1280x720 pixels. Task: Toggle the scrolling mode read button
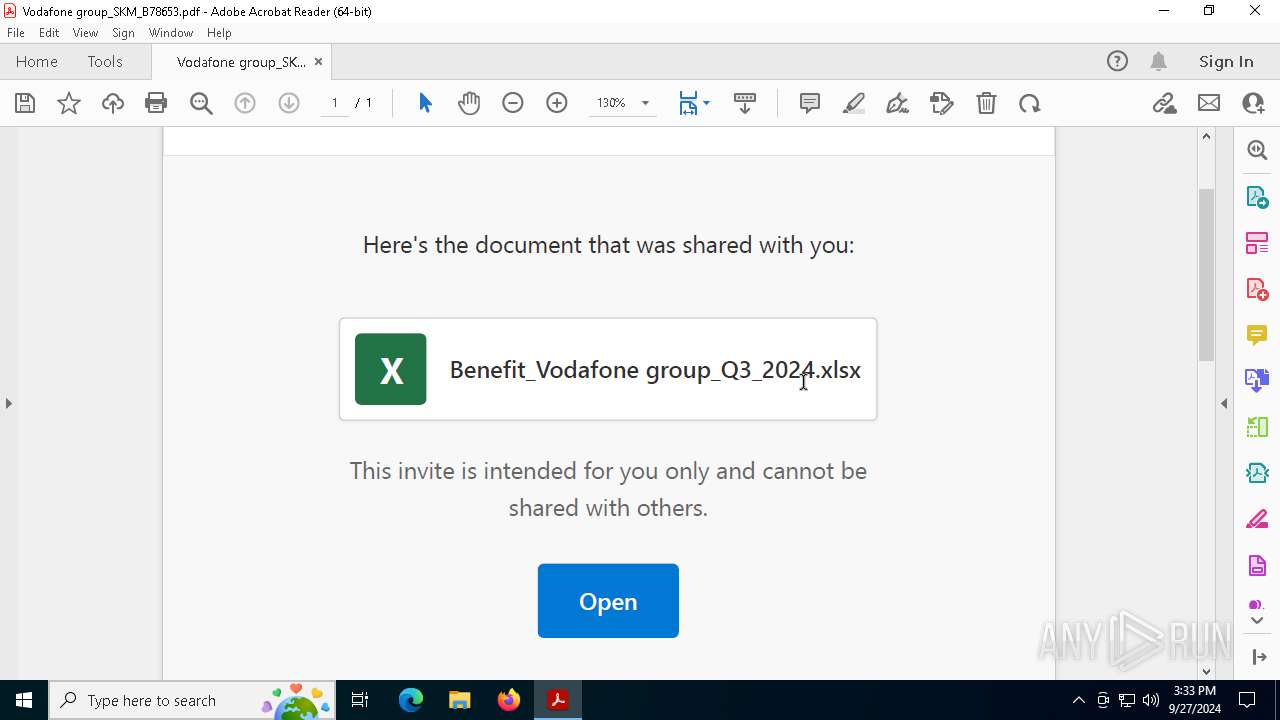tap(745, 103)
